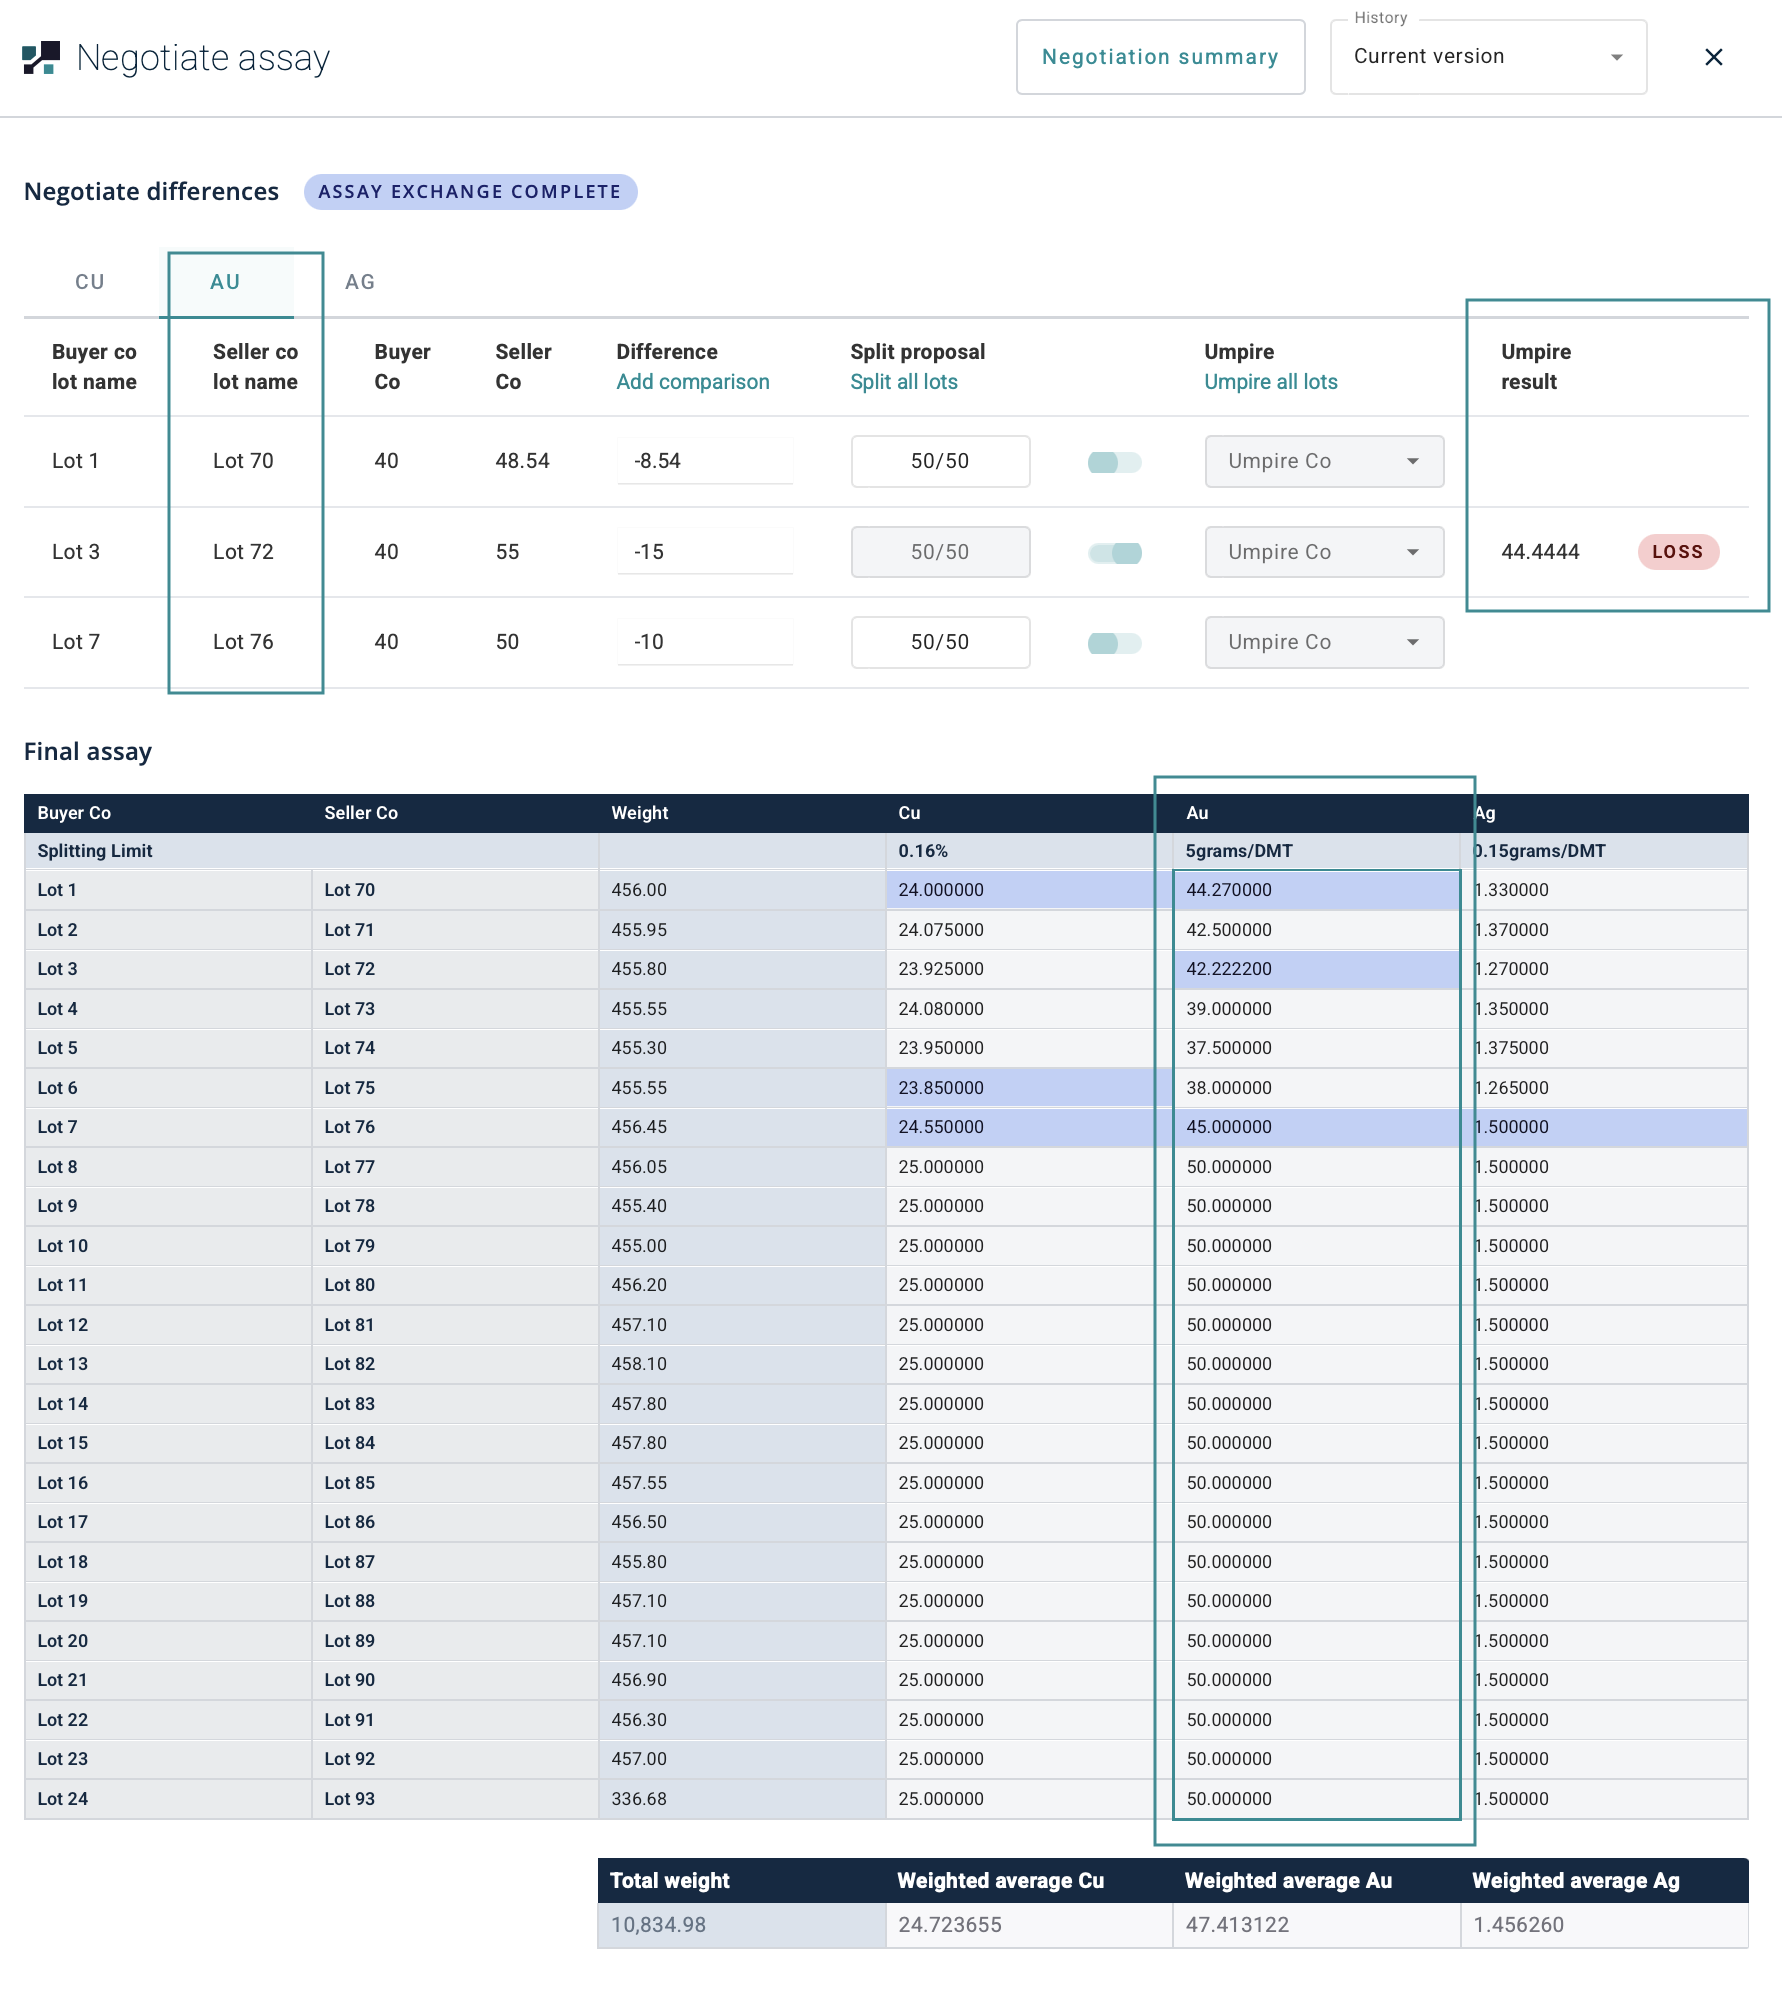The width and height of the screenshot is (1782, 2002).
Task: Click Split all lots link
Action: coord(903,382)
